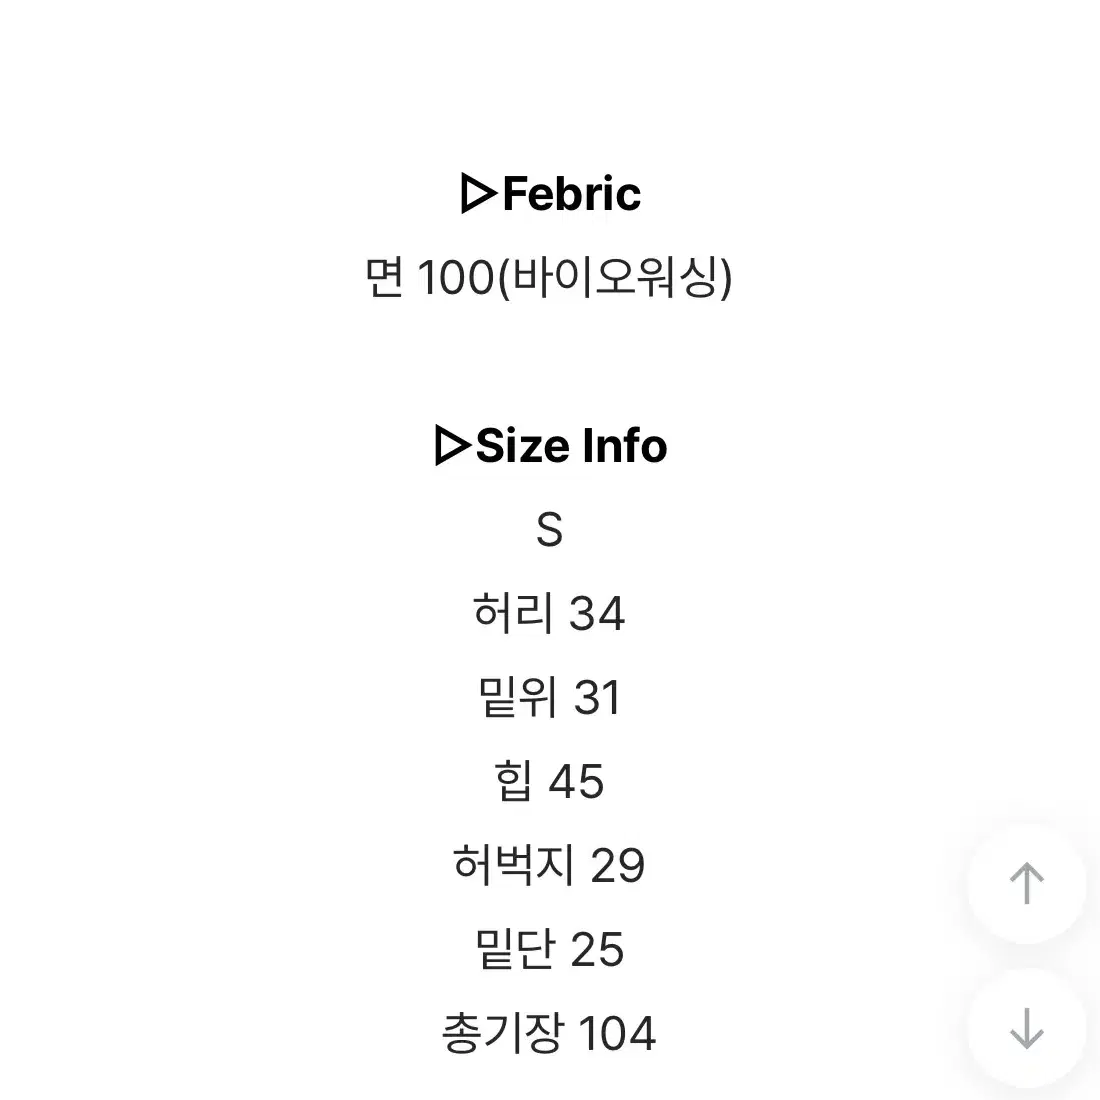Select the waist value 34
Image resolution: width=1100 pixels, height=1100 pixels.
coord(596,614)
